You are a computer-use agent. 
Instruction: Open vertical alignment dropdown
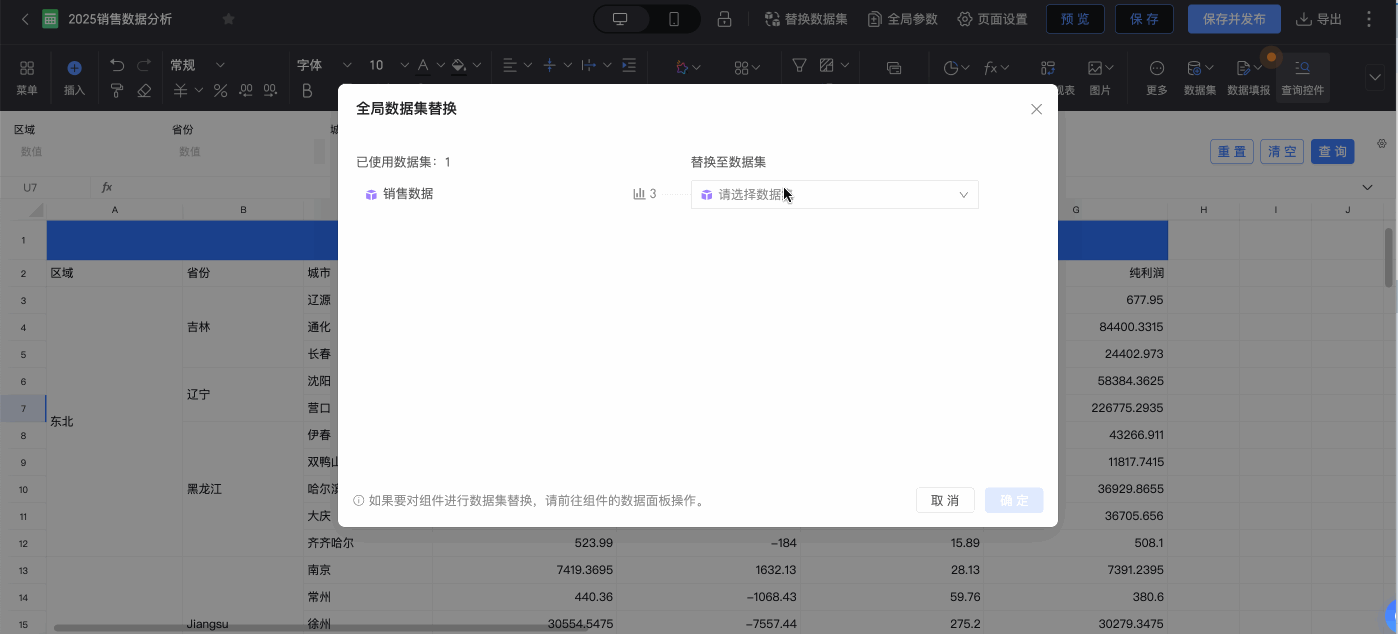tap(556, 65)
